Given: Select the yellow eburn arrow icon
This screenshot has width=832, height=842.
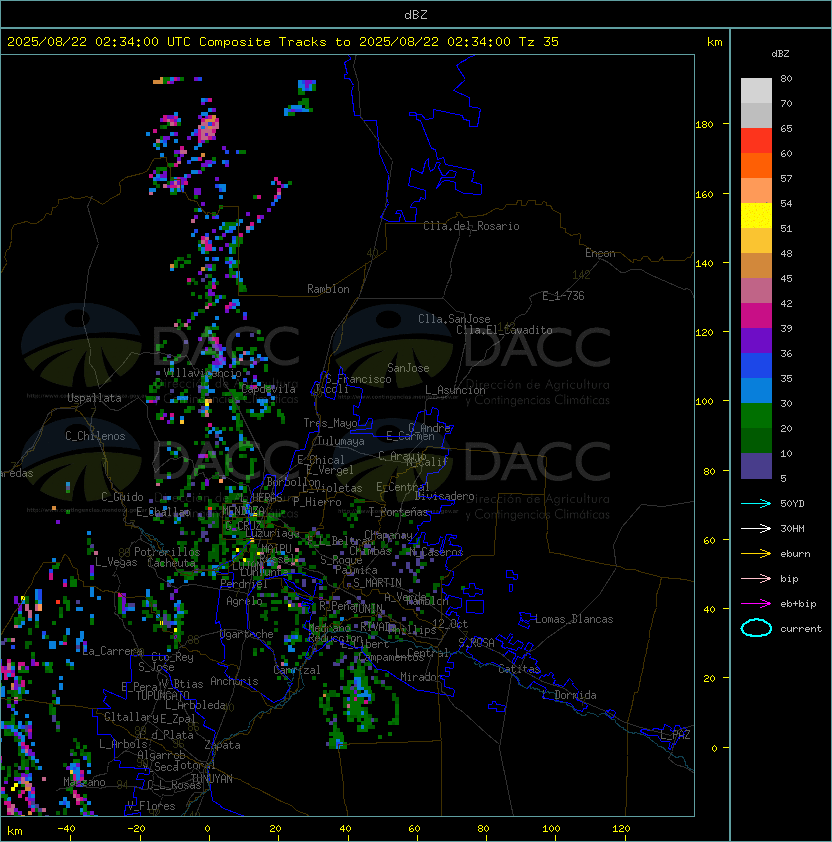Looking at the screenshot, I should coord(756,554).
